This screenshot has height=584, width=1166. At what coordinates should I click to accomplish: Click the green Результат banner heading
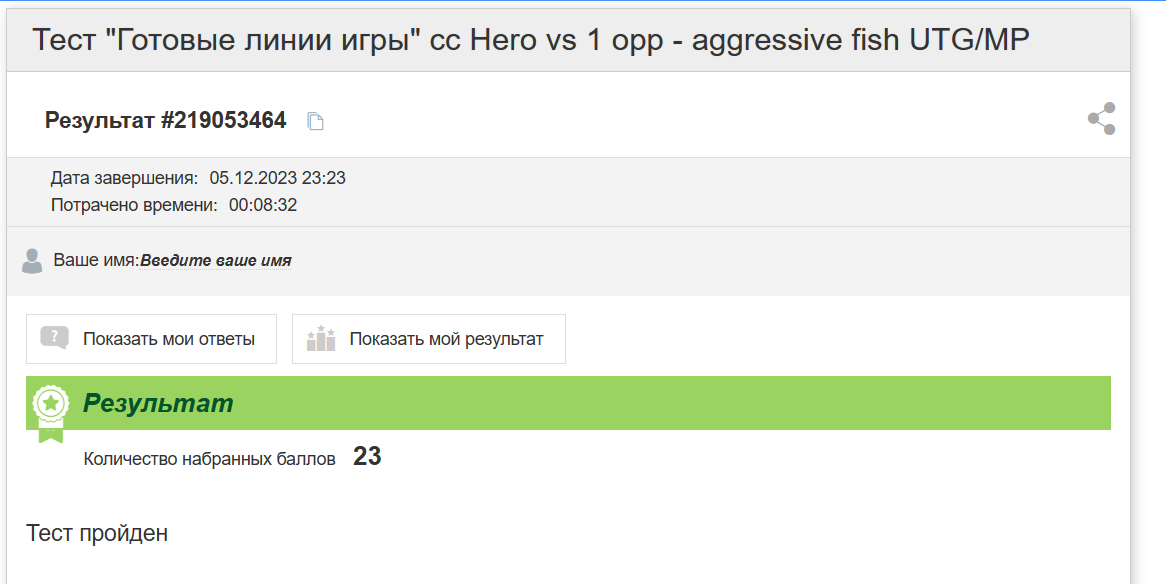click(158, 403)
